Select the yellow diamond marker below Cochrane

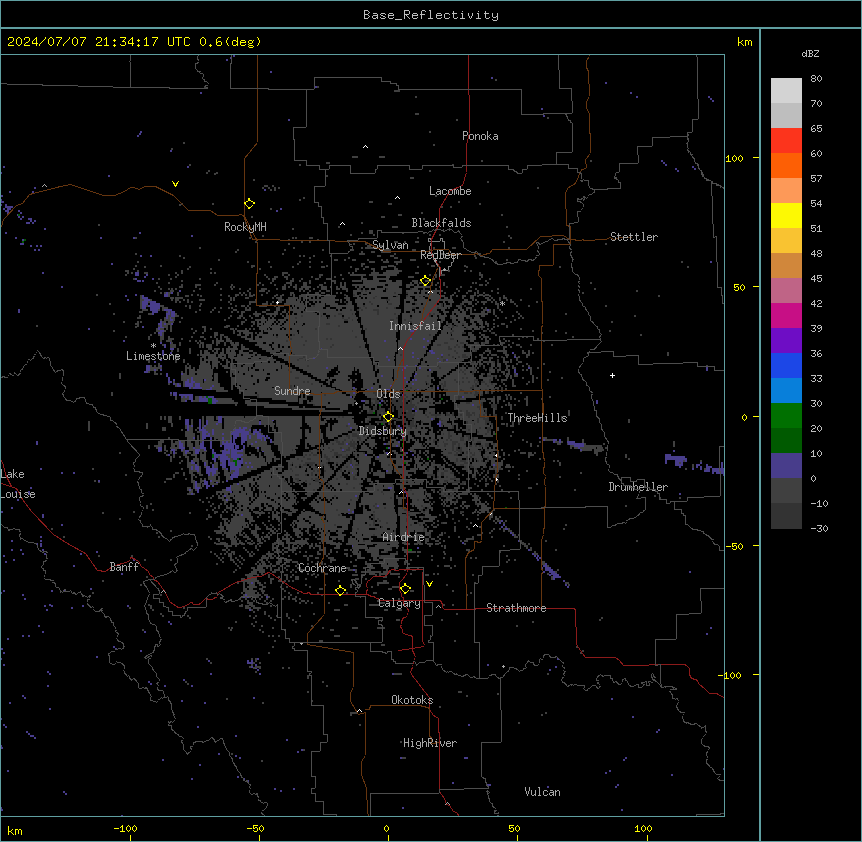(x=341, y=591)
